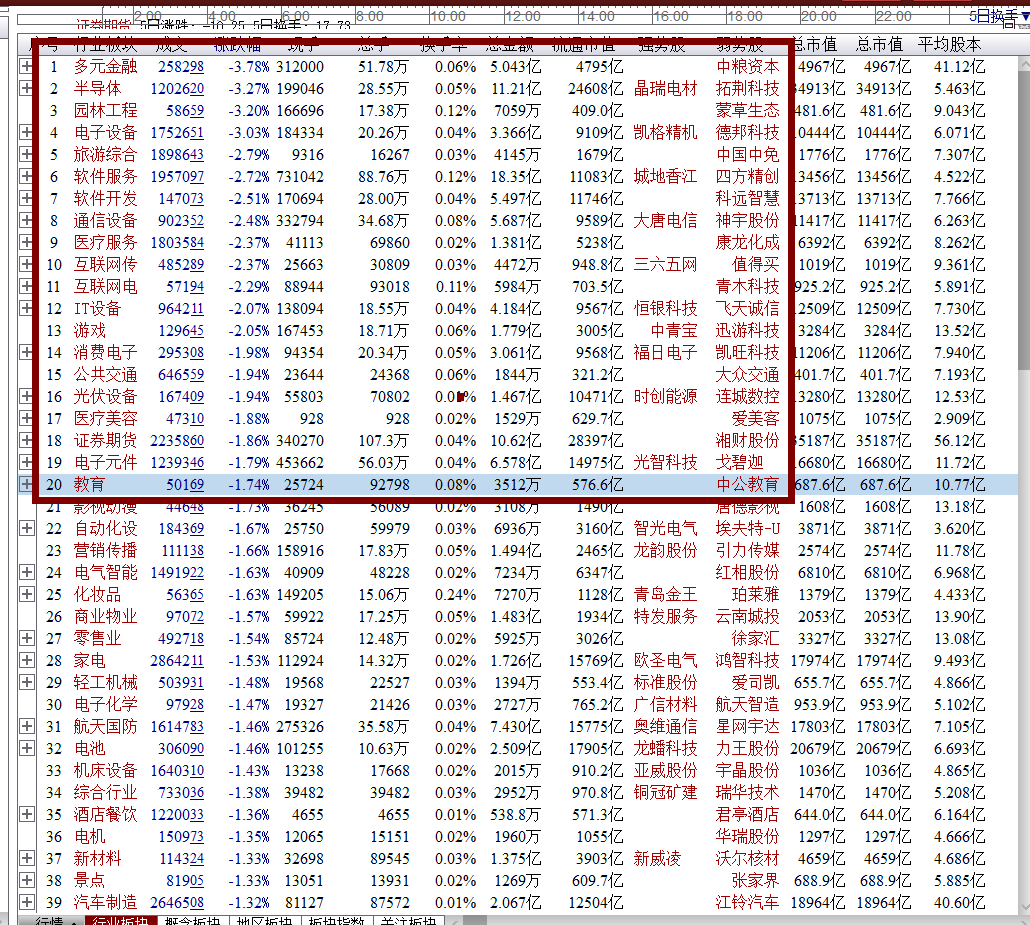
Task: Open volume link 1491922 for 电气智能
Action: pos(177,573)
